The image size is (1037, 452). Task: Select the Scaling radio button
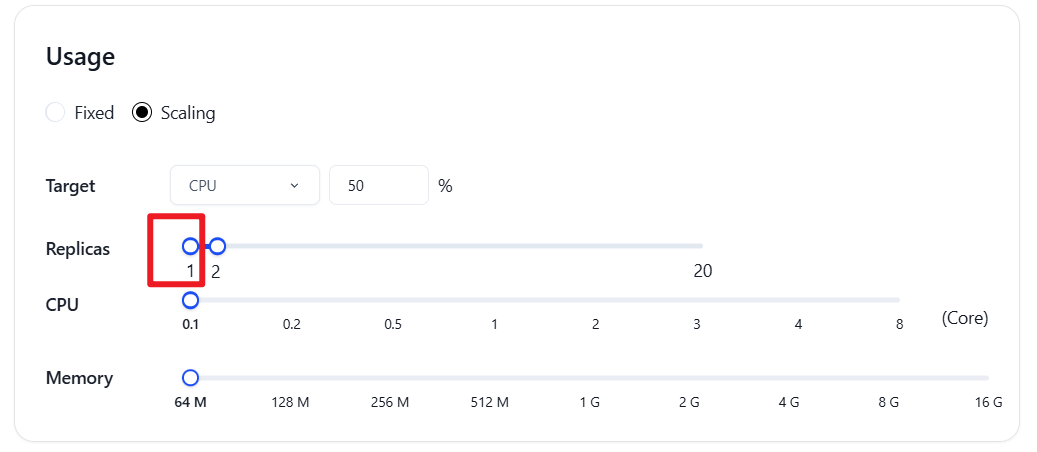pos(142,113)
